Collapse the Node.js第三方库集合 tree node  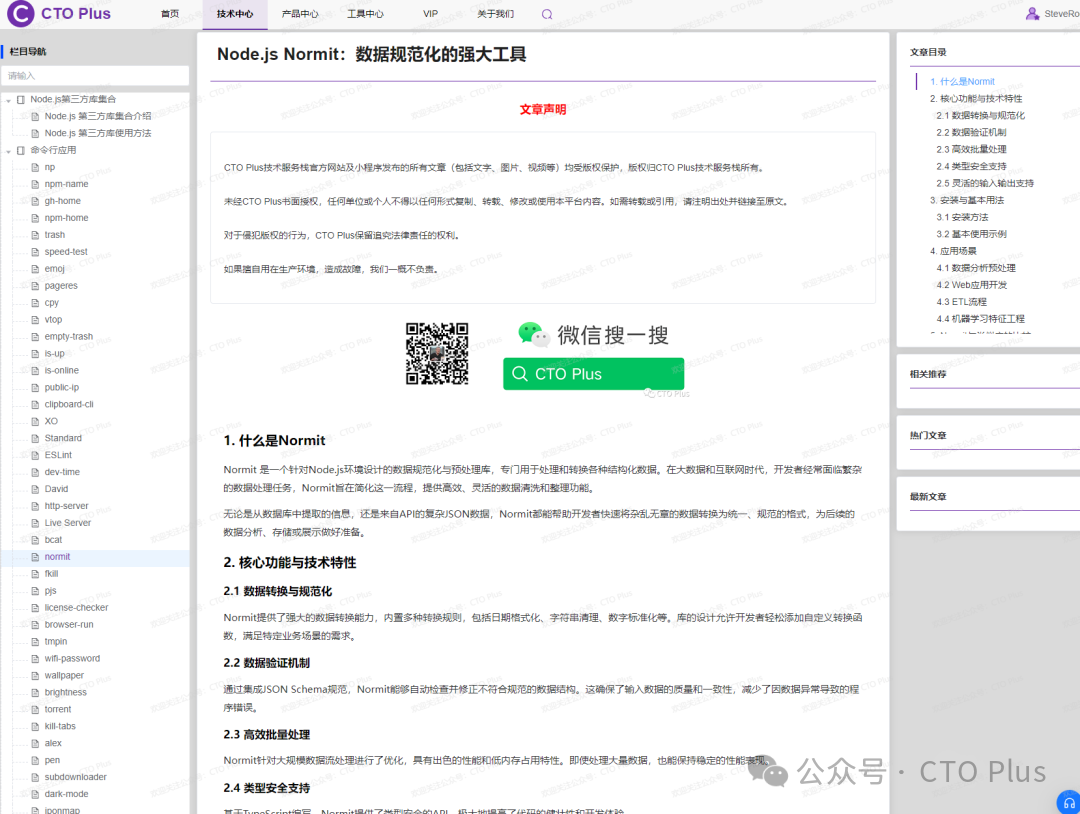point(8,100)
